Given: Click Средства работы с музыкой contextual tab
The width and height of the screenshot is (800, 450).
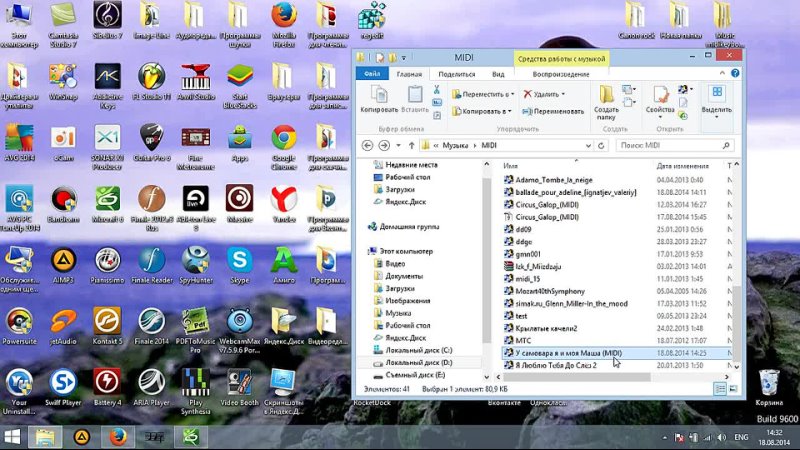Looking at the screenshot, I should pos(561,59).
